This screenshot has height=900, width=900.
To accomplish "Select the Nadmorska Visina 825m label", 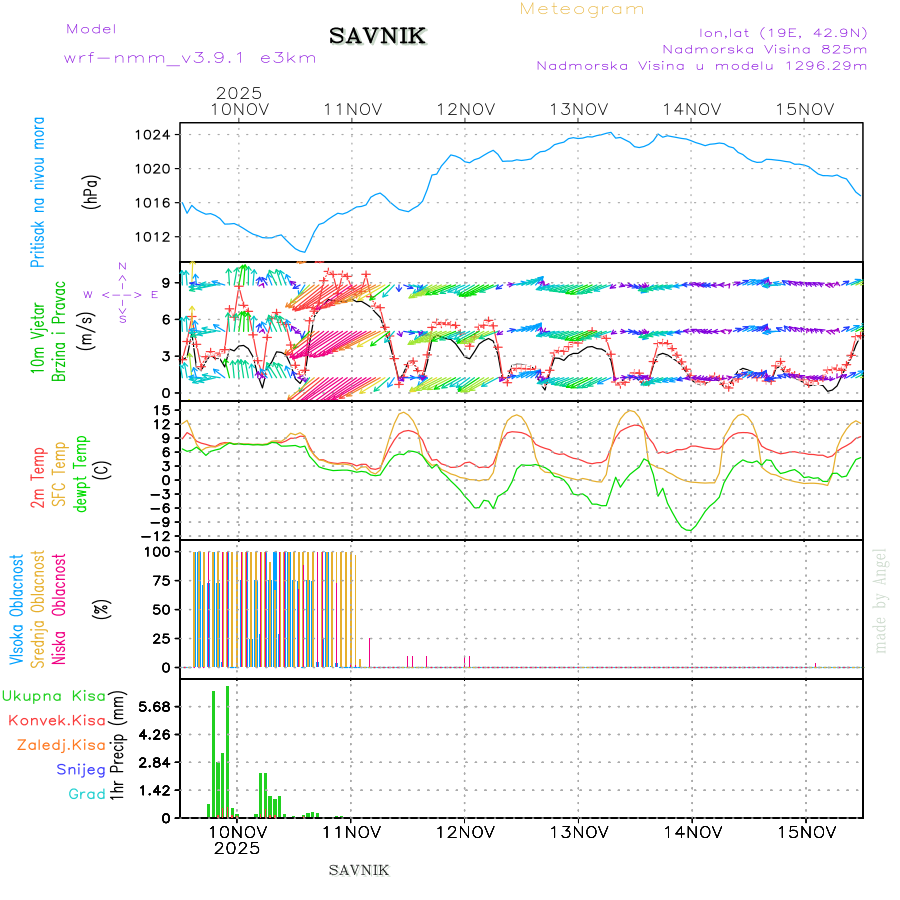I will tap(764, 48).
